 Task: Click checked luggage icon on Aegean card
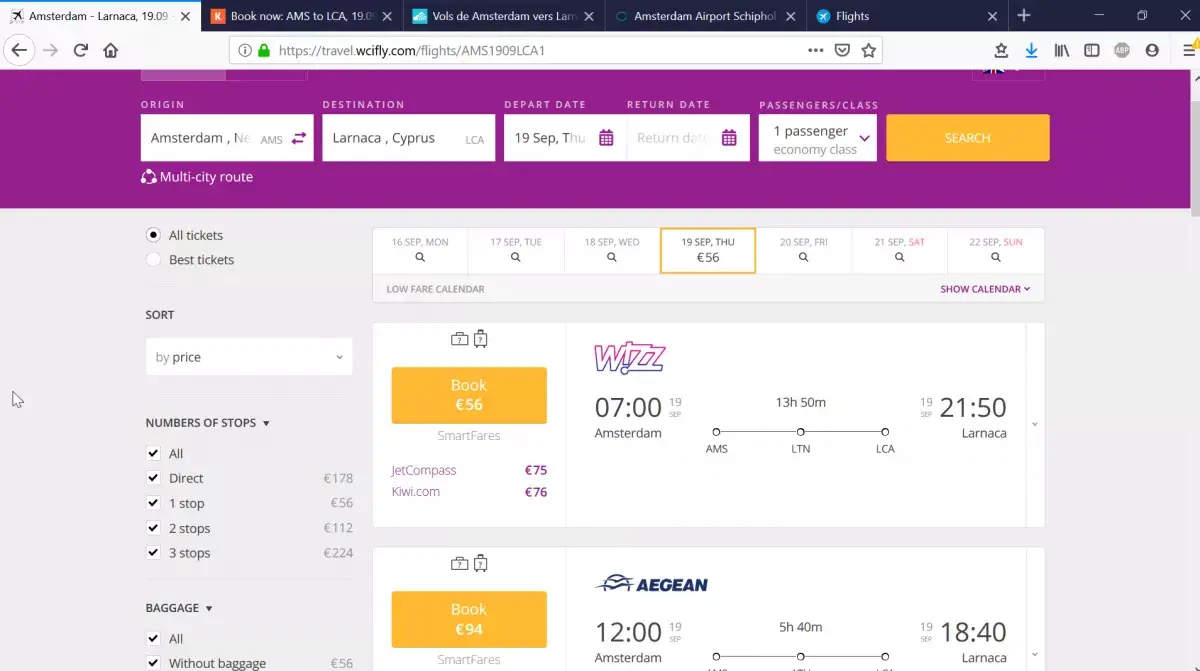(x=480, y=563)
